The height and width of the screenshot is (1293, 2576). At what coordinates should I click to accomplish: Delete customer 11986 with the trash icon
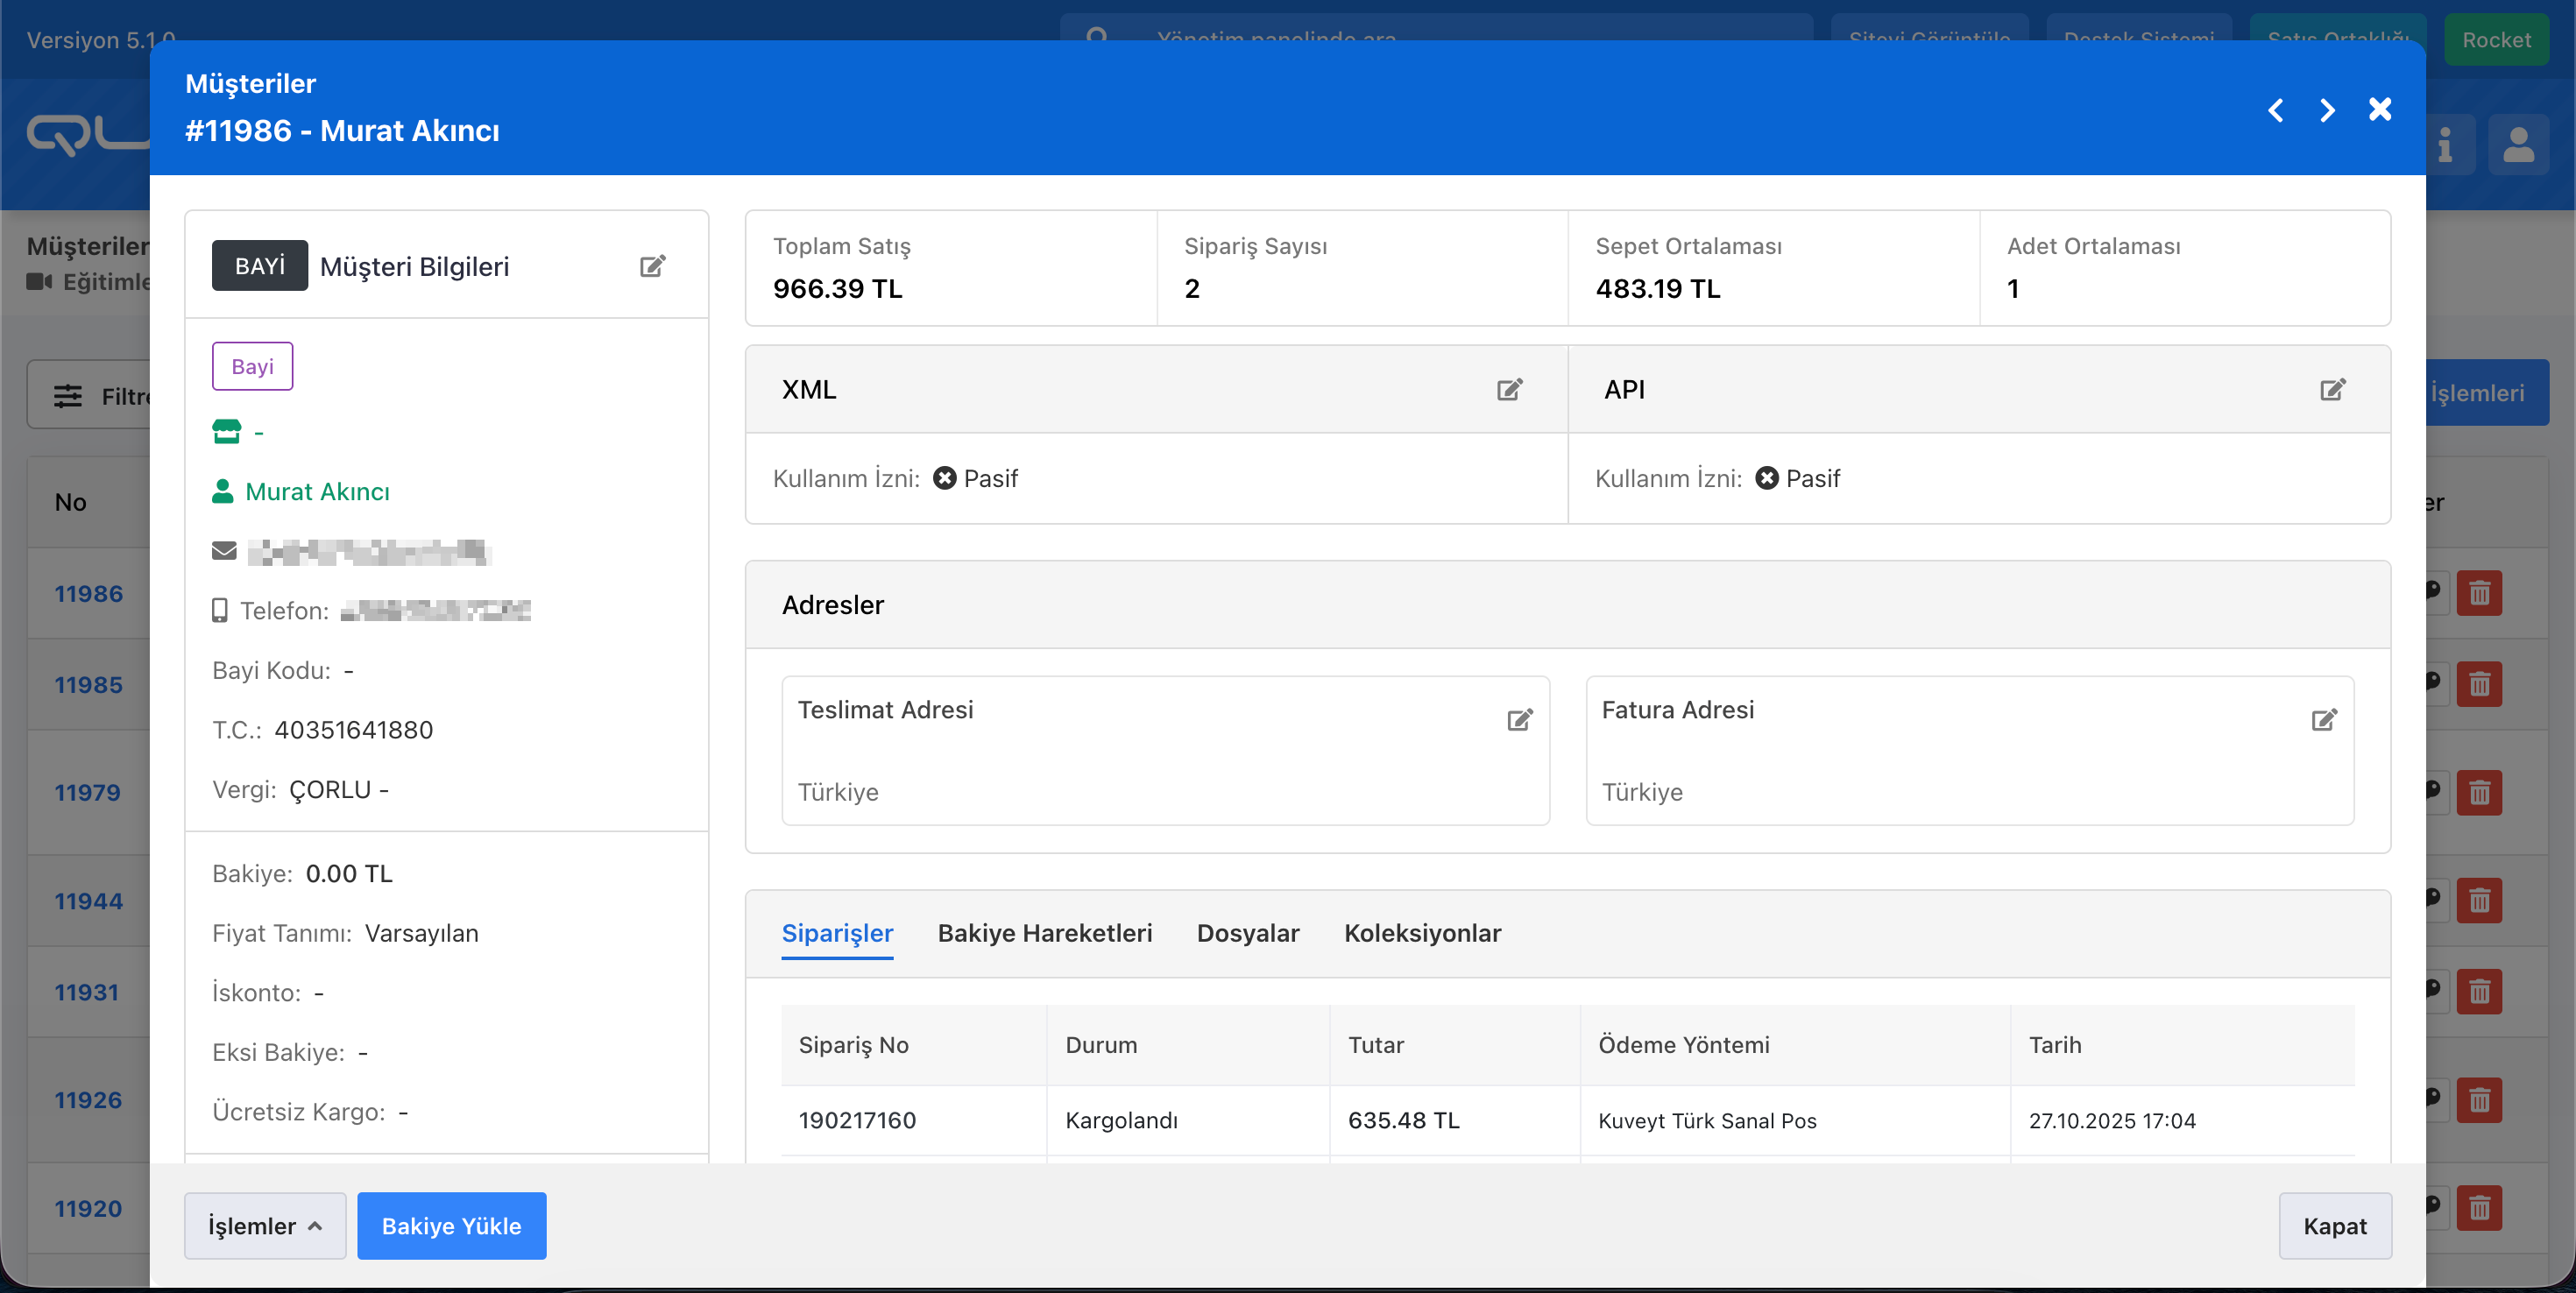coord(2479,593)
